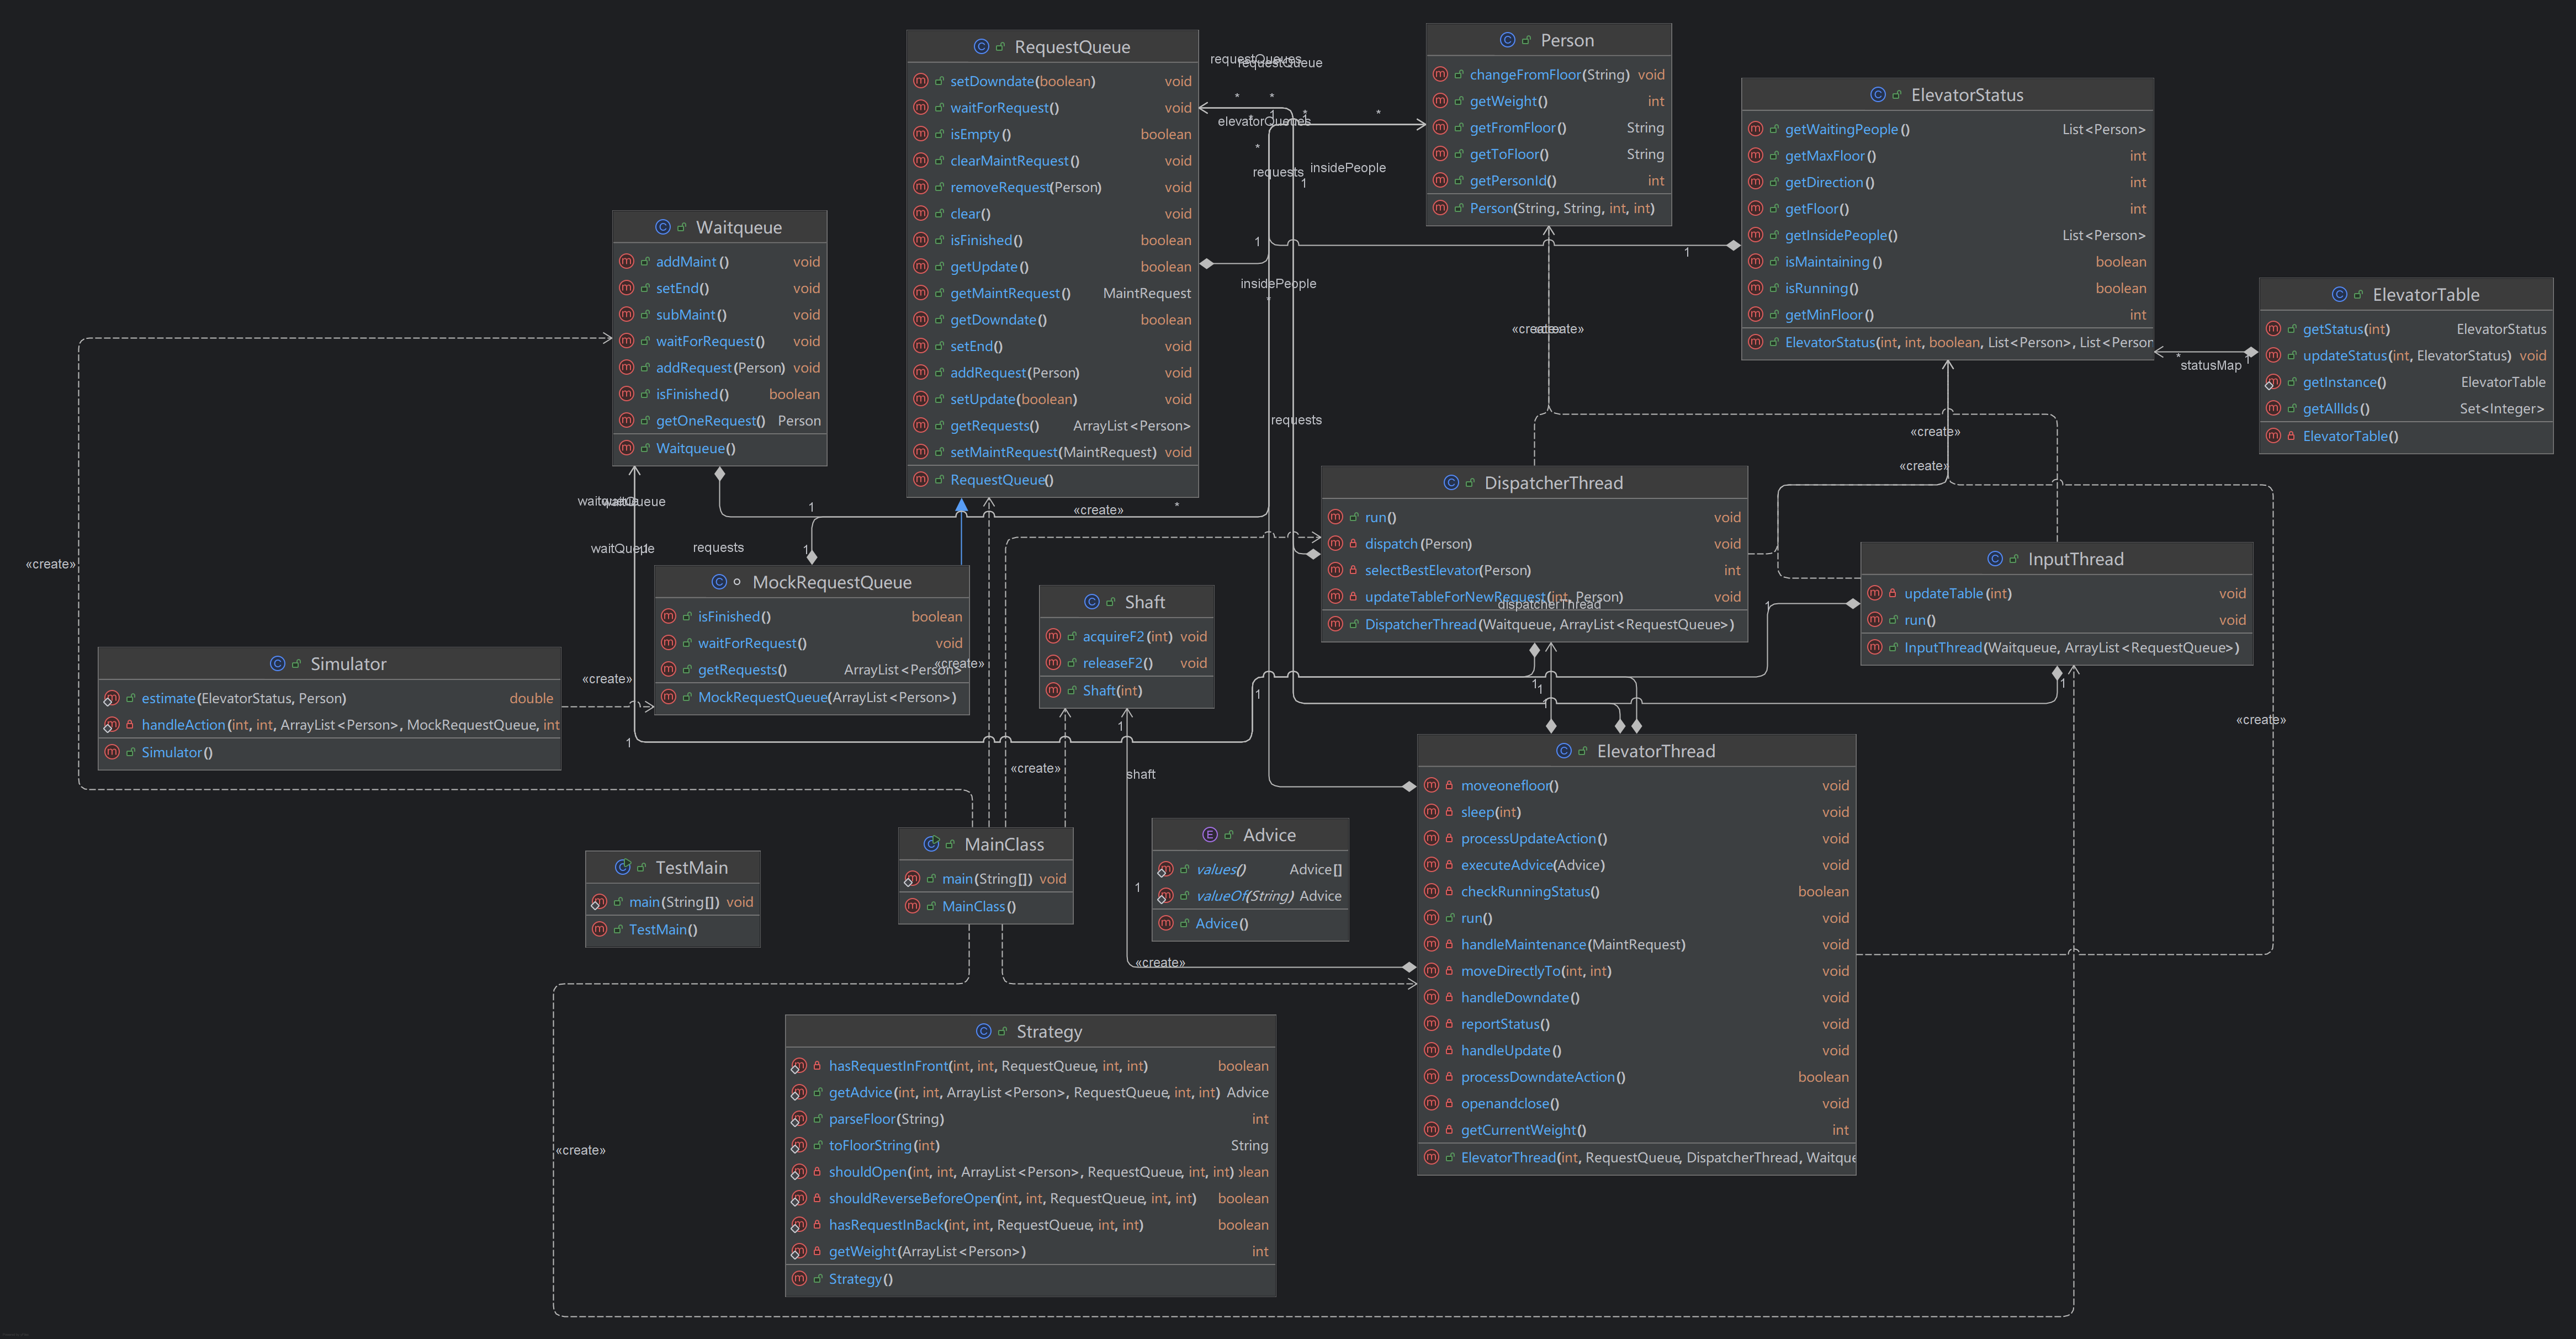2576x1339 pixels.
Task: Click the private lock icon beside ElevatorTable() constructor
Action: click(x=2291, y=436)
